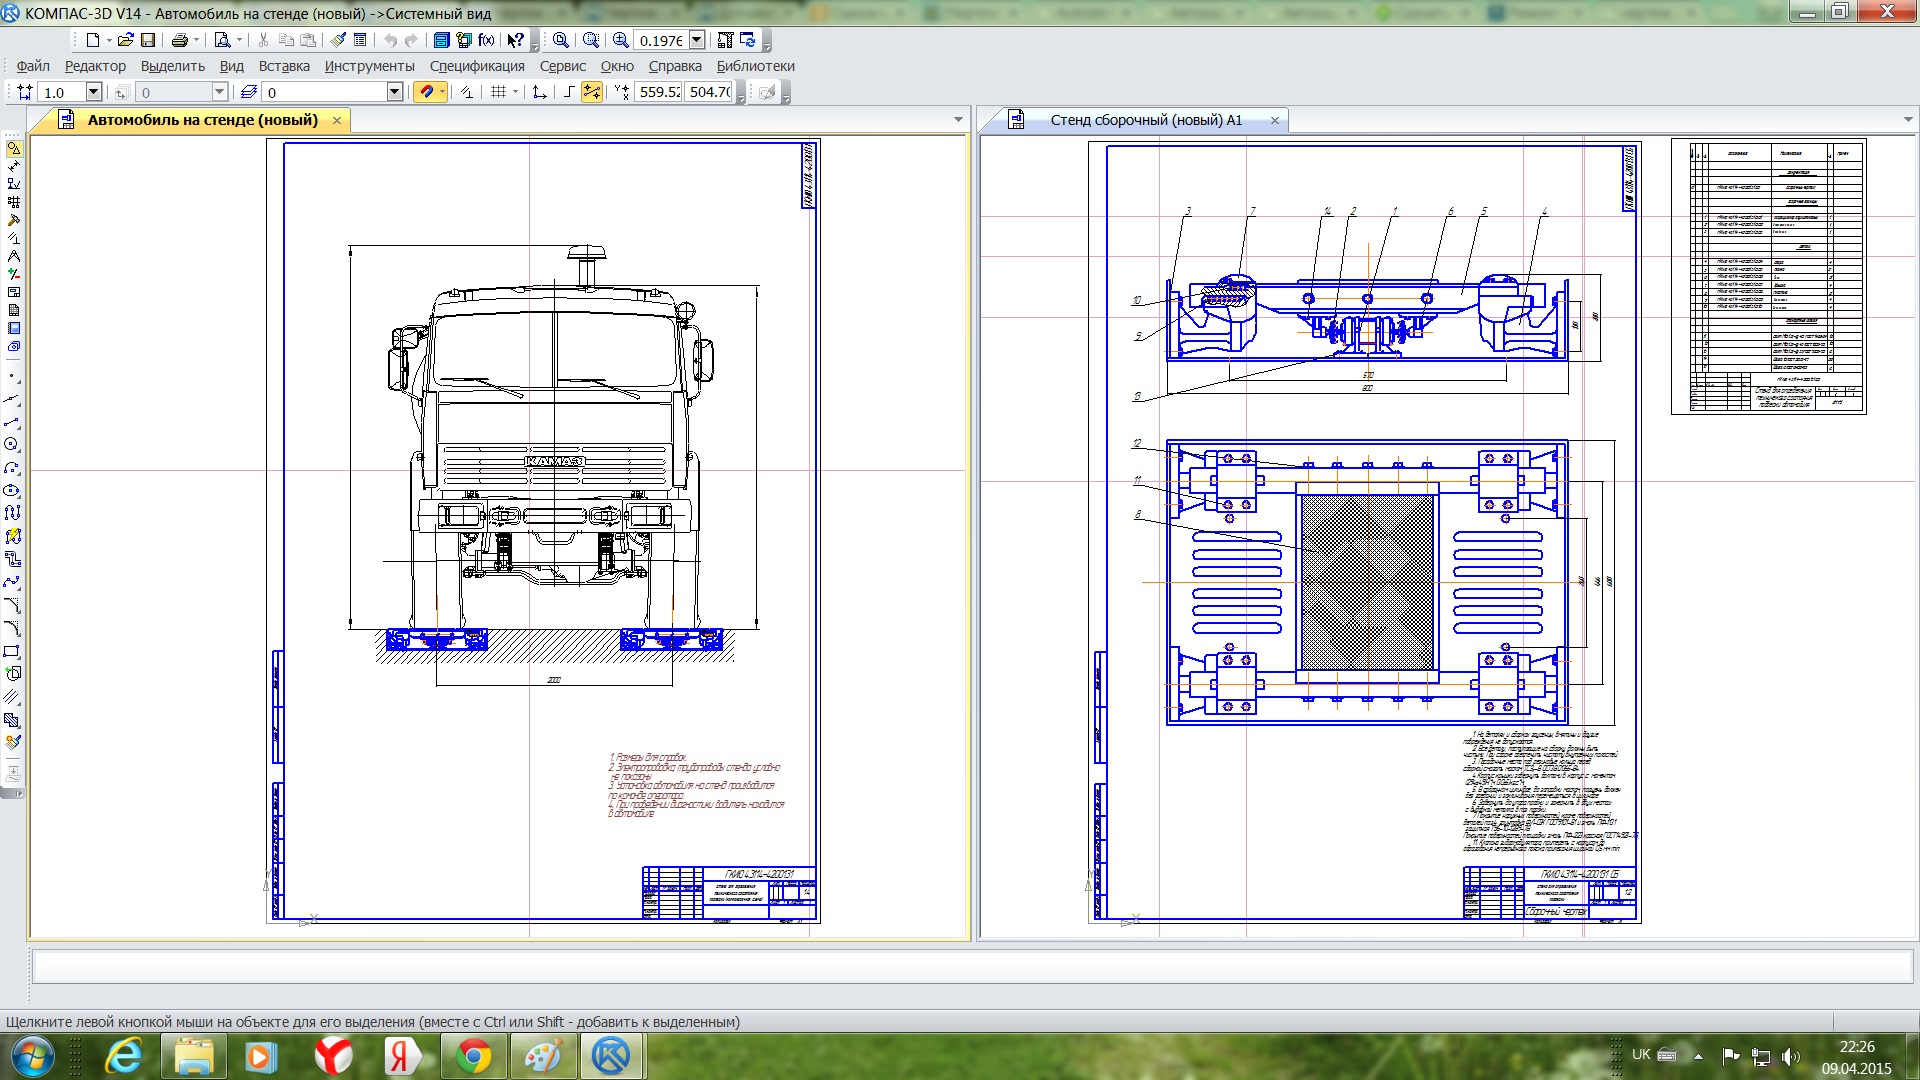The height and width of the screenshot is (1080, 1920).
Task: Click the Y coordinate field 504.70
Action: [710, 92]
